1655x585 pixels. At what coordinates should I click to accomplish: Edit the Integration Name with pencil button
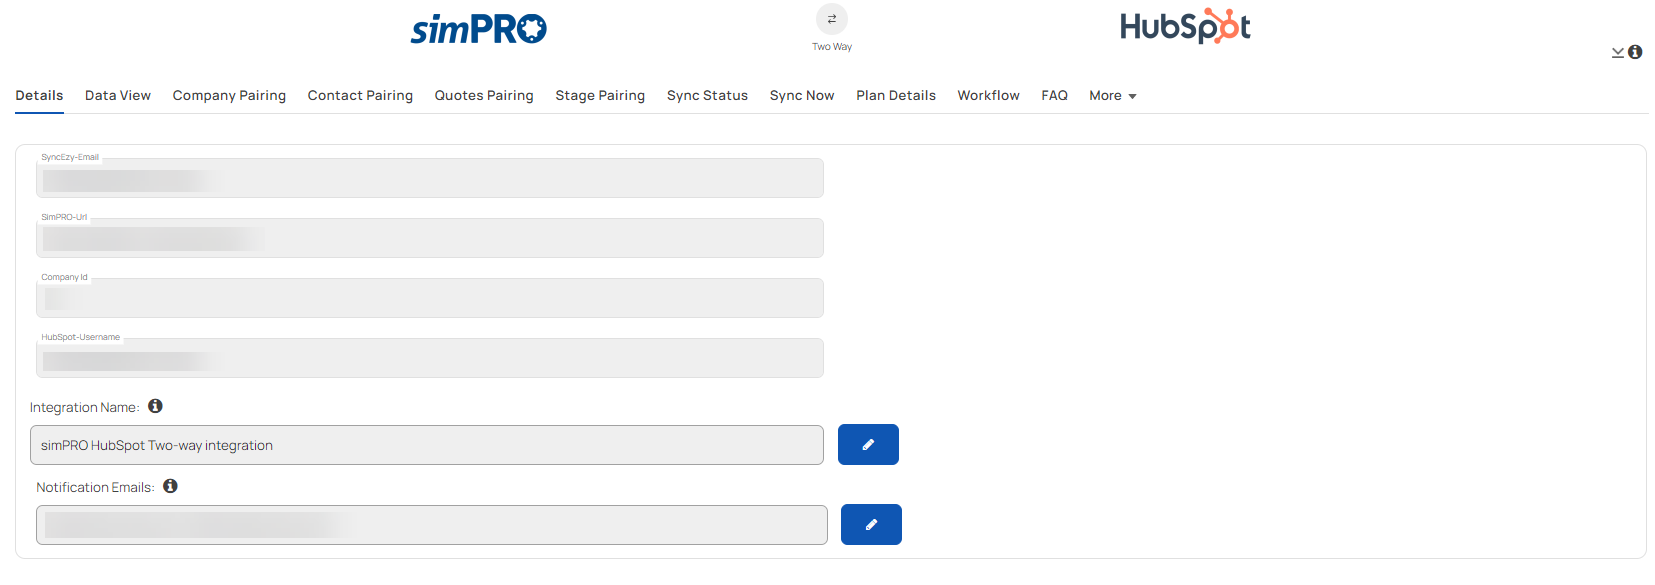point(868,444)
